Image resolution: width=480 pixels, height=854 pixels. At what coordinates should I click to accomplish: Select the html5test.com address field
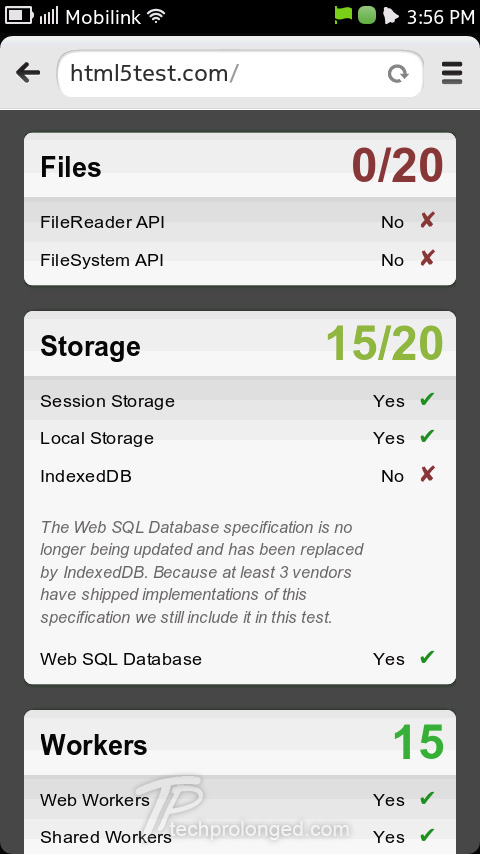tap(240, 74)
